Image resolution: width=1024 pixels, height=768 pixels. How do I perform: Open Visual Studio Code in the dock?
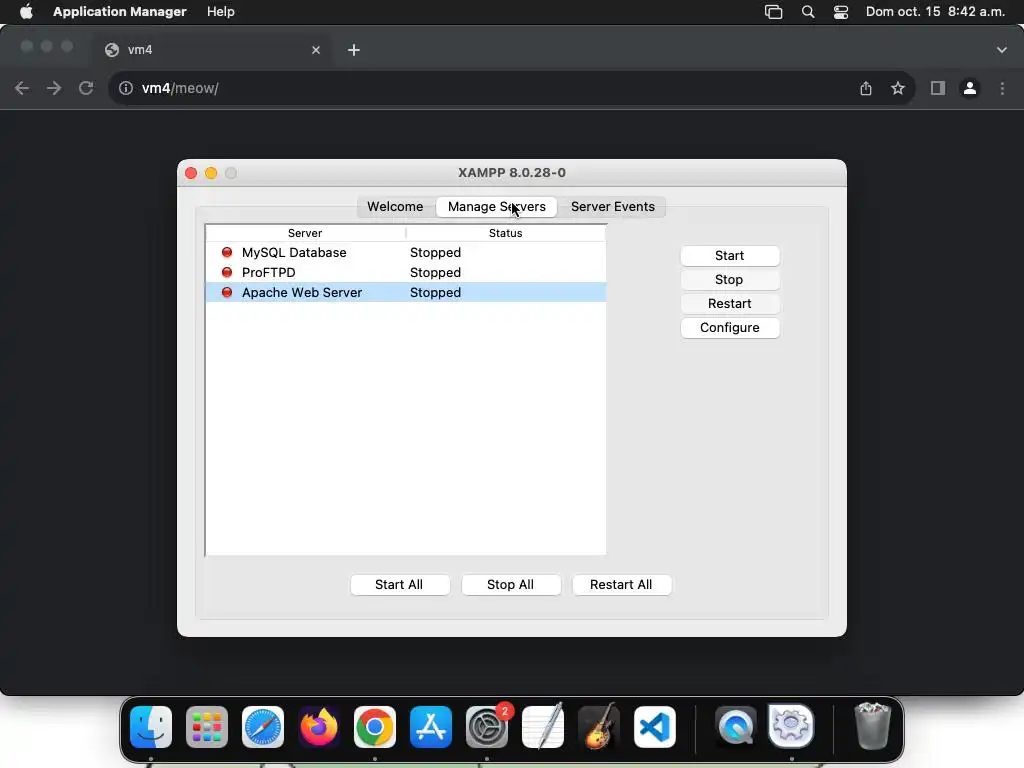coord(655,727)
